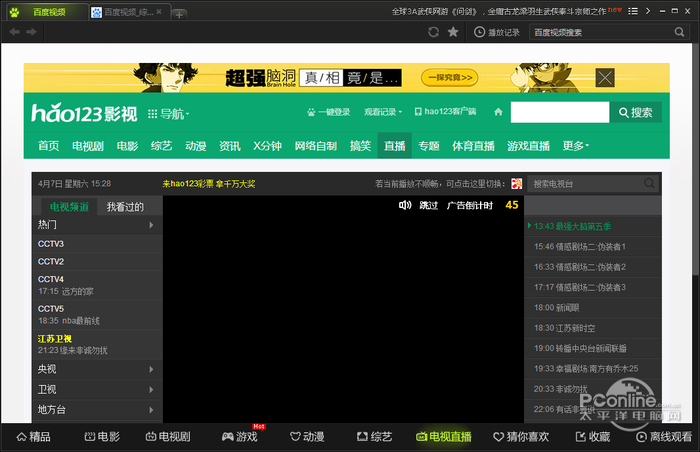700x452 pixels.
Task: Open 精品 in bottom bar
Action: (33, 437)
